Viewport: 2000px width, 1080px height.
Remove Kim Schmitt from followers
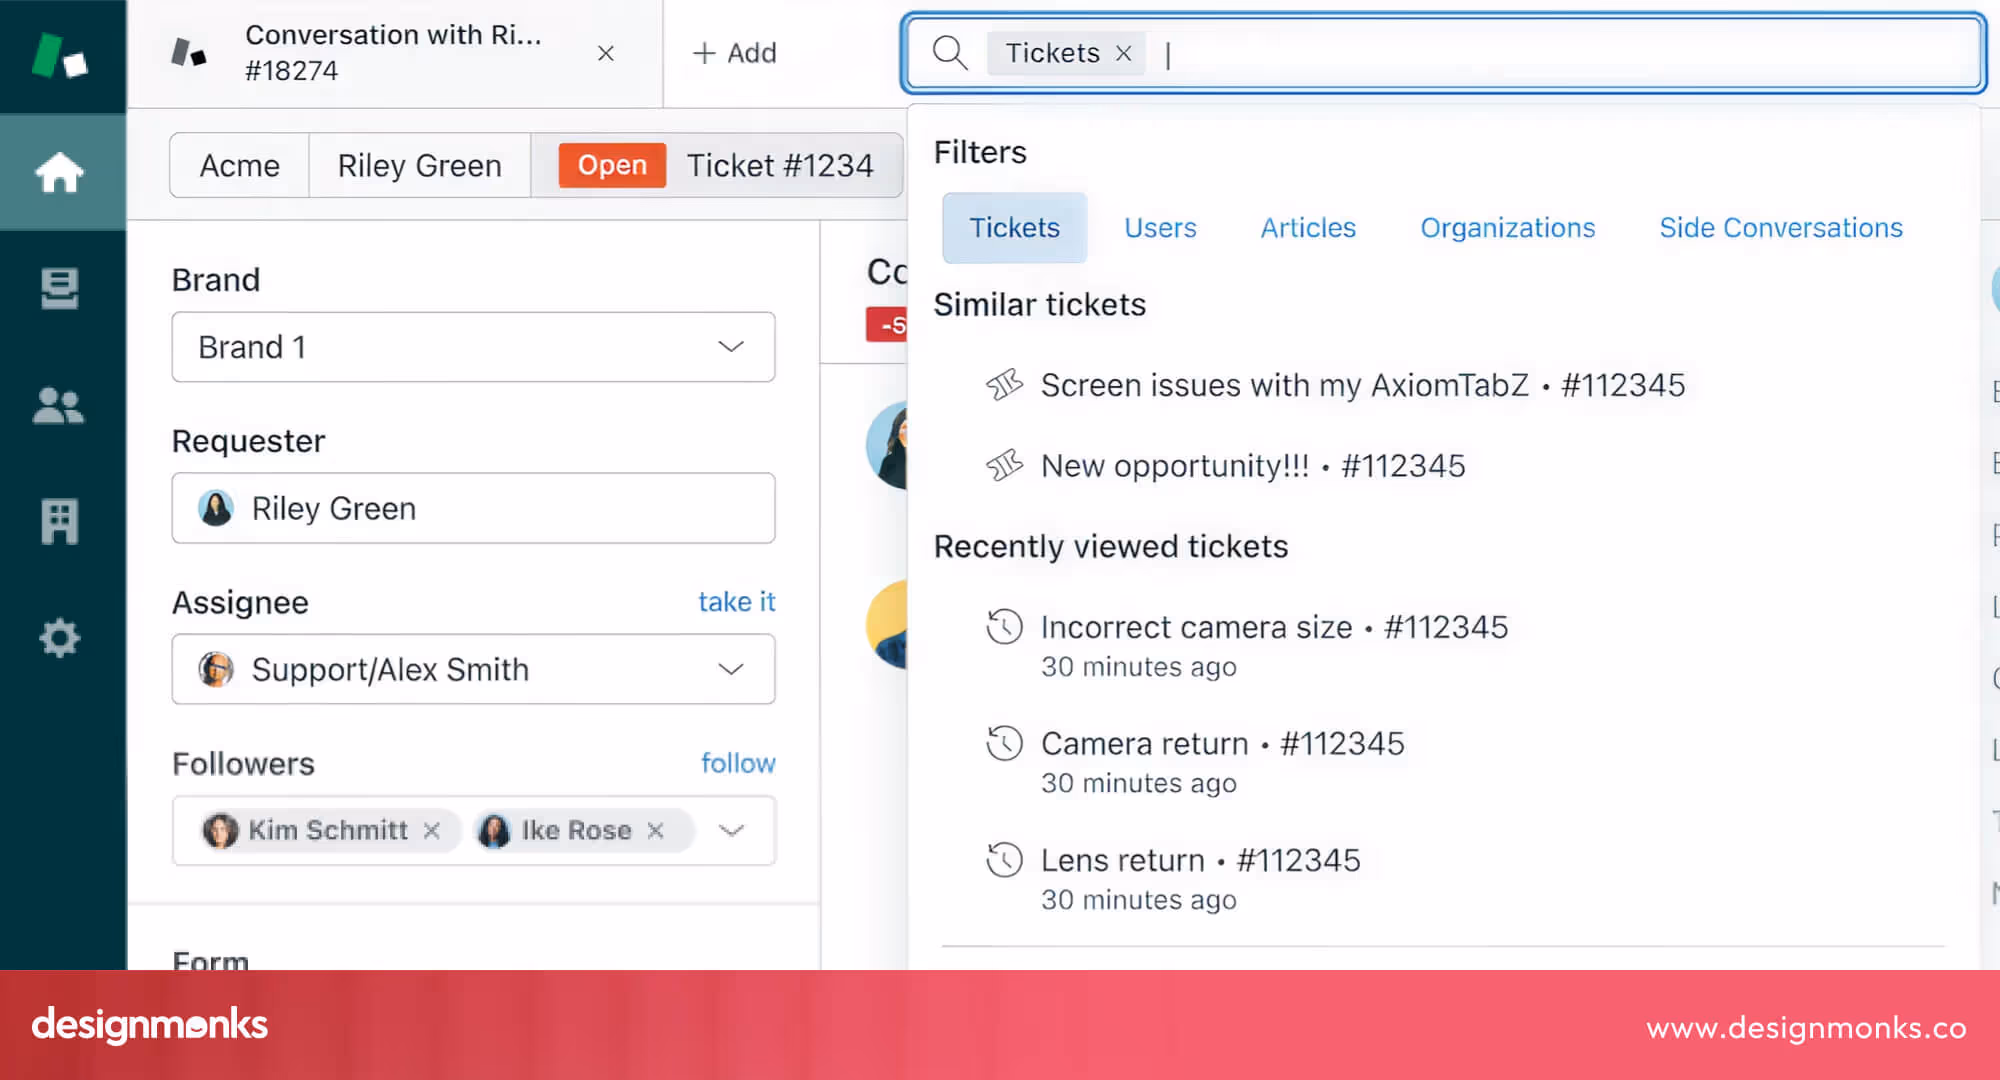[433, 830]
